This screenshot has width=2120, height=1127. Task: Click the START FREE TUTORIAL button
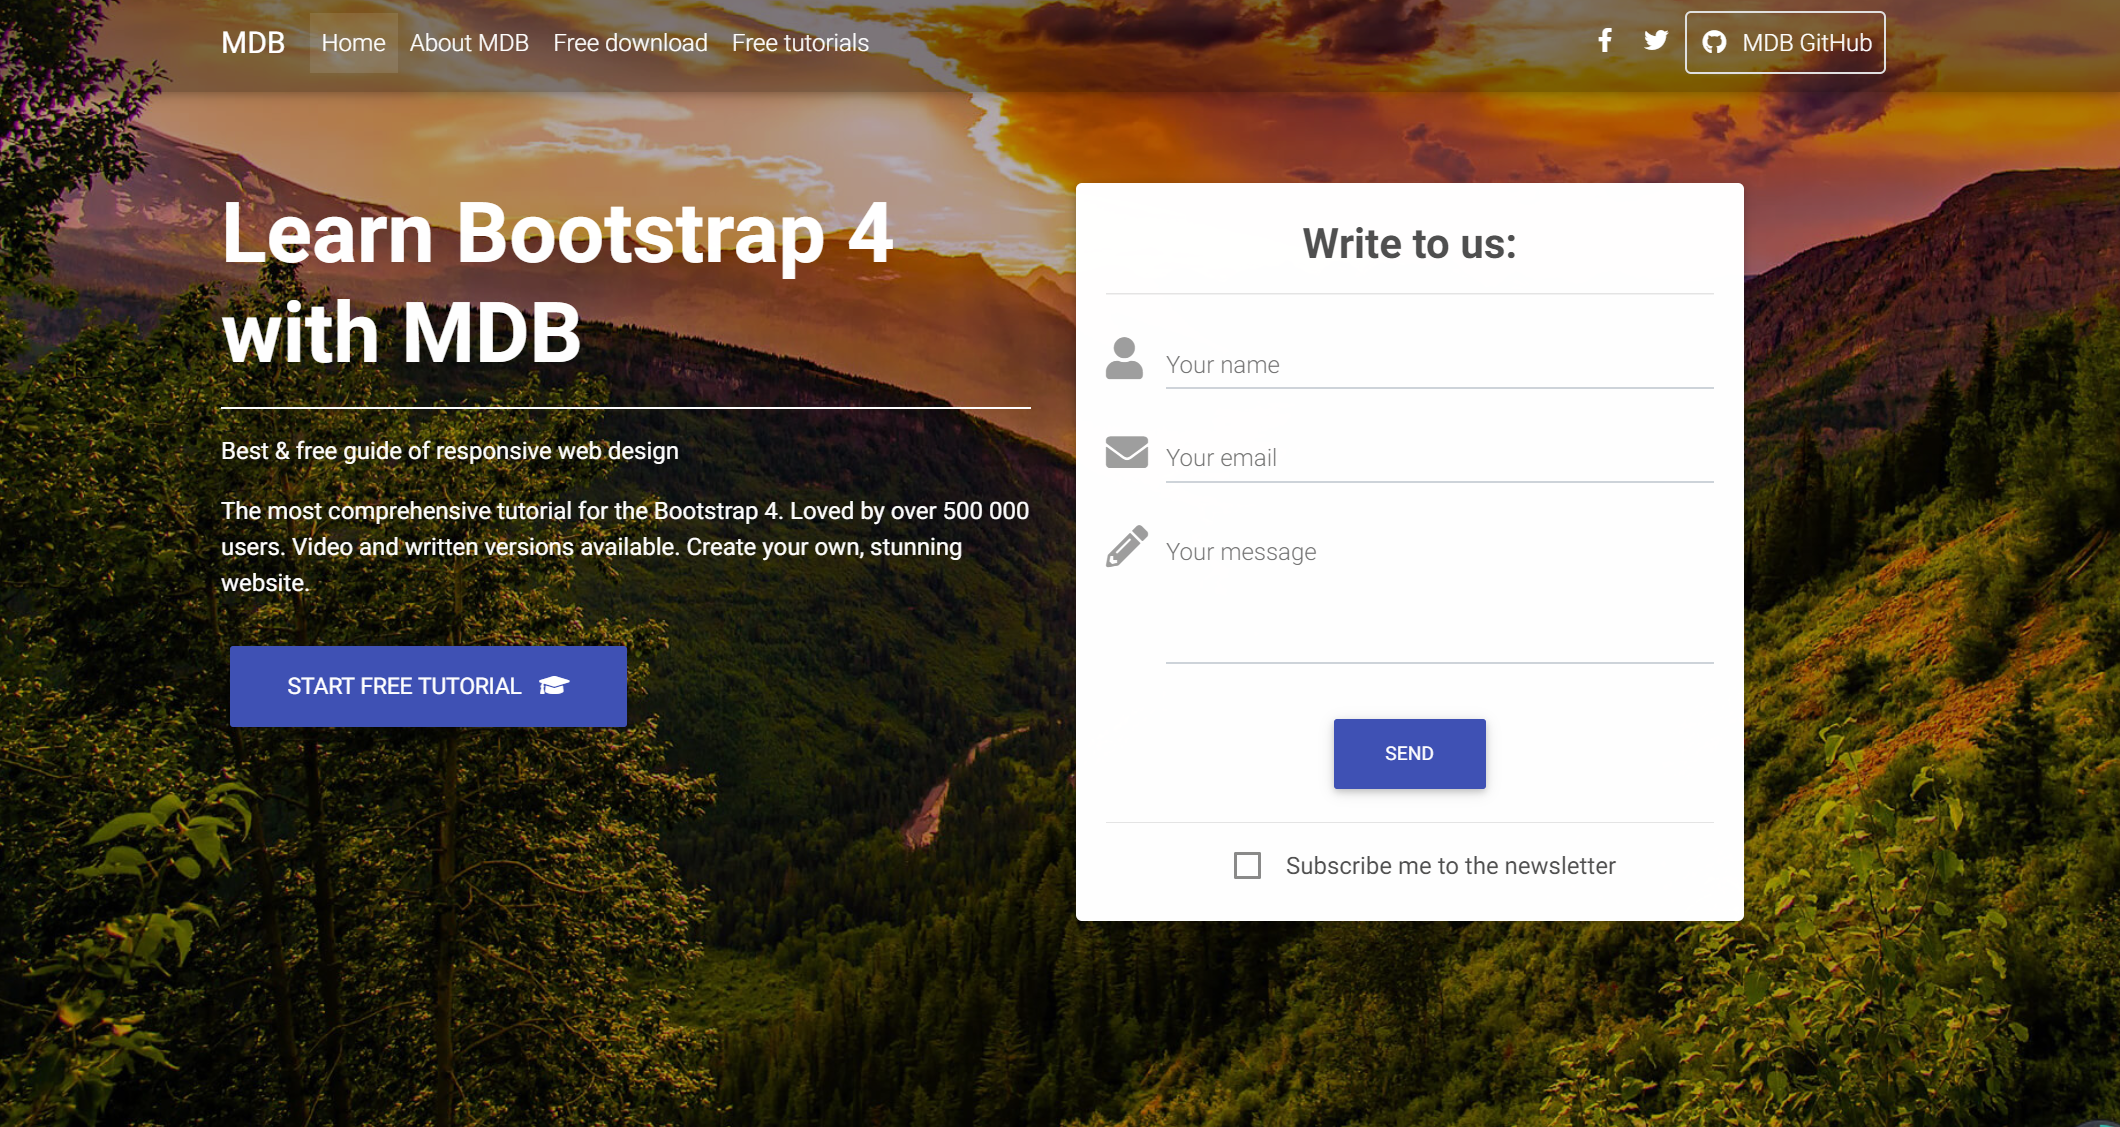[427, 686]
